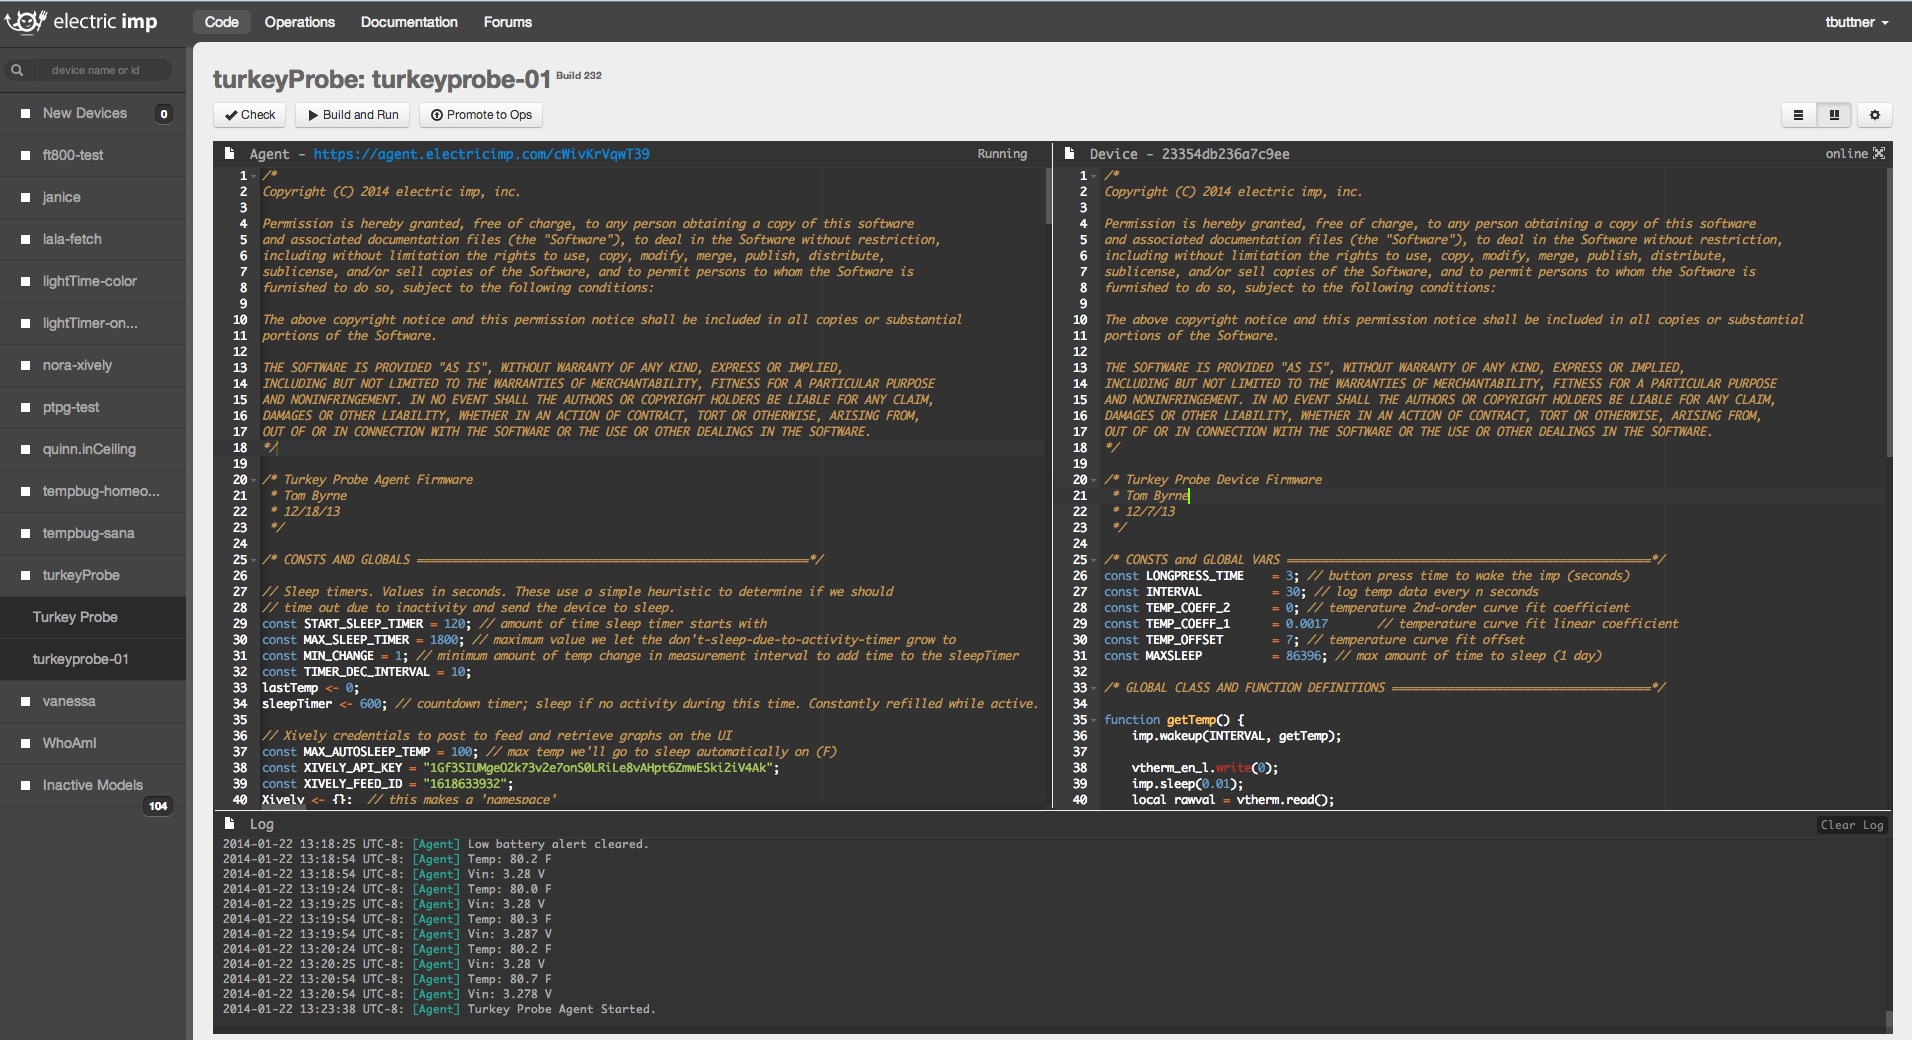Click the Device editor vertical scrollbar
The width and height of the screenshot is (1912, 1040).
coord(1889,312)
